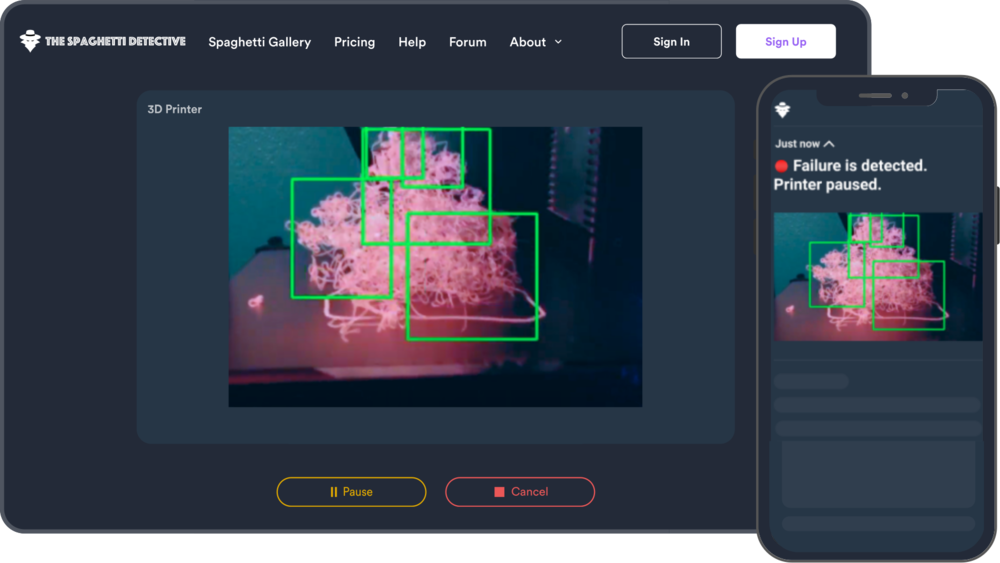Go to the Pricing page
The image size is (1000, 563).
click(x=354, y=42)
